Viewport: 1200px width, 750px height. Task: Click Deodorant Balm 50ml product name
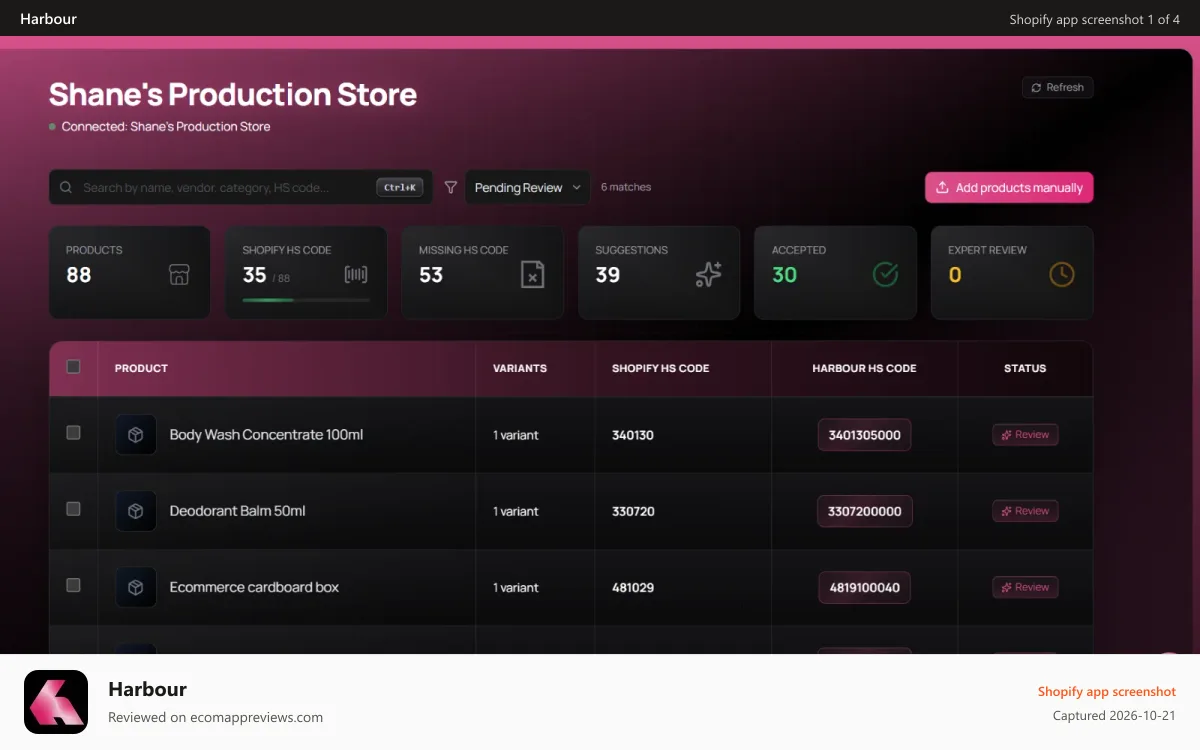pyautogui.click(x=237, y=511)
